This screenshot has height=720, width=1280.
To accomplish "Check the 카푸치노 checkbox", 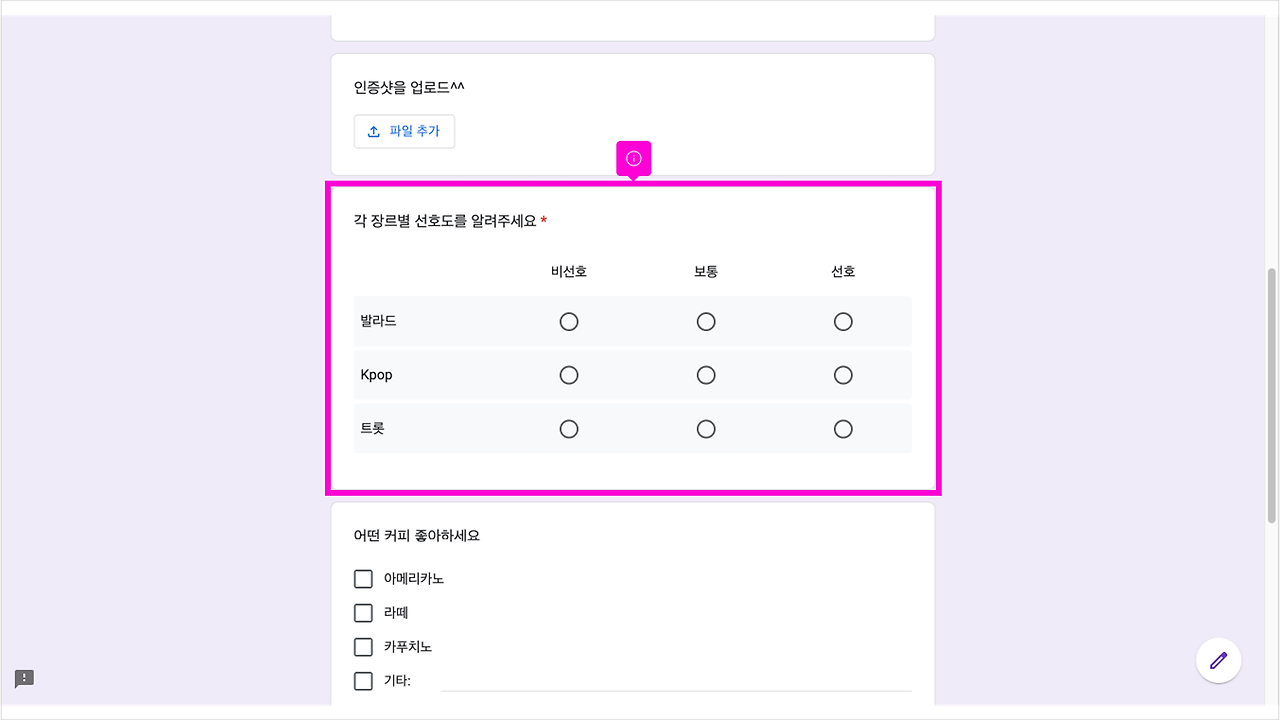I will click(363, 646).
